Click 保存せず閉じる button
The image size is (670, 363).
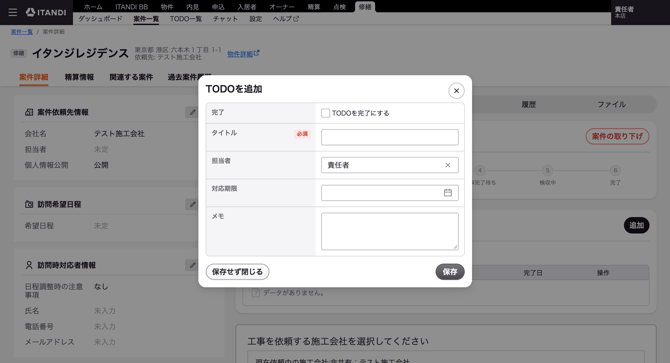tap(237, 272)
